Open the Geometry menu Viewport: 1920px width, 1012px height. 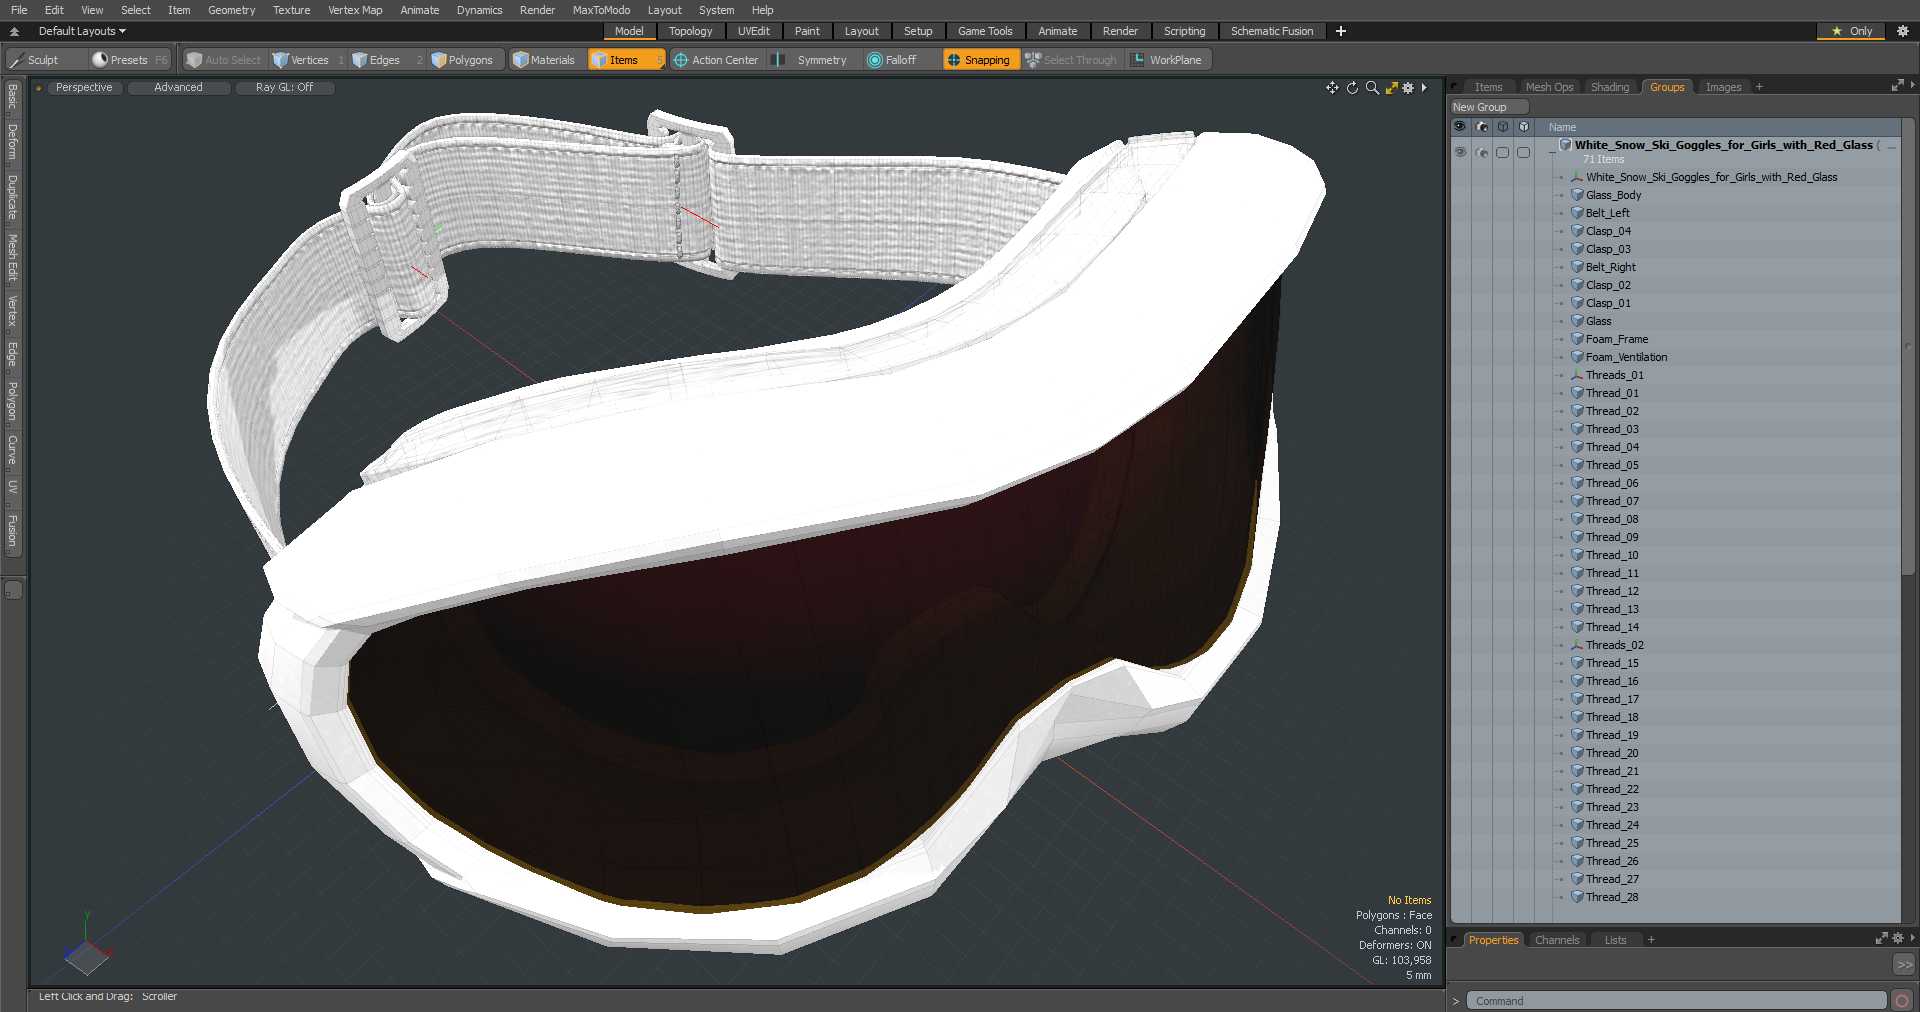point(231,10)
